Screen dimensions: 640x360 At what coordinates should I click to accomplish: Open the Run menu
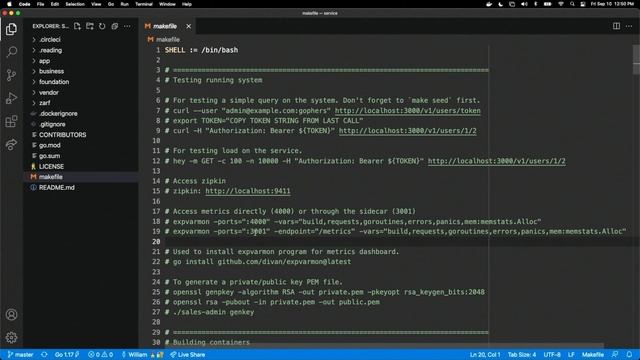tap(124, 4)
